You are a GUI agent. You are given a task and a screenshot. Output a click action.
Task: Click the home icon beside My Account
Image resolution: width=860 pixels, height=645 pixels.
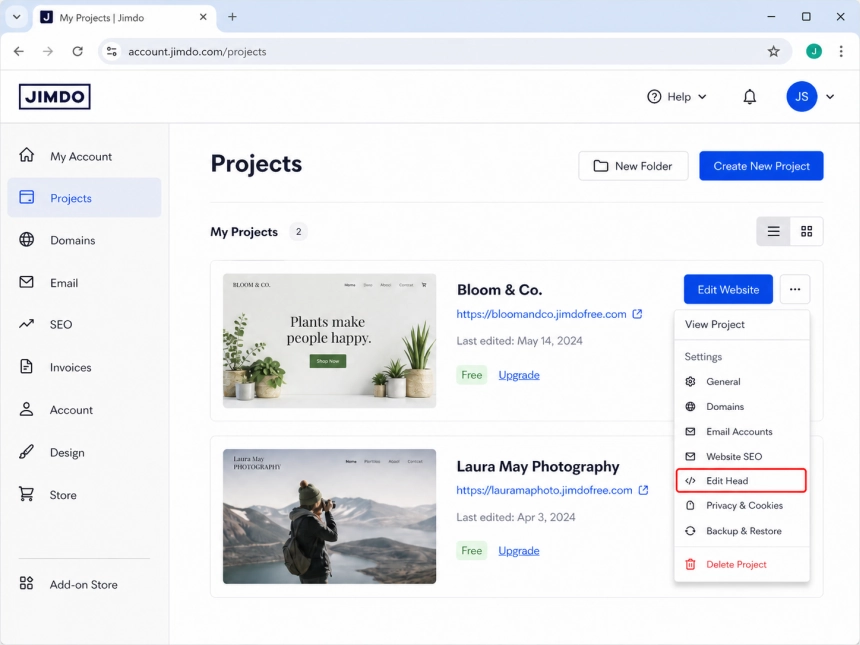pyautogui.click(x=26, y=155)
